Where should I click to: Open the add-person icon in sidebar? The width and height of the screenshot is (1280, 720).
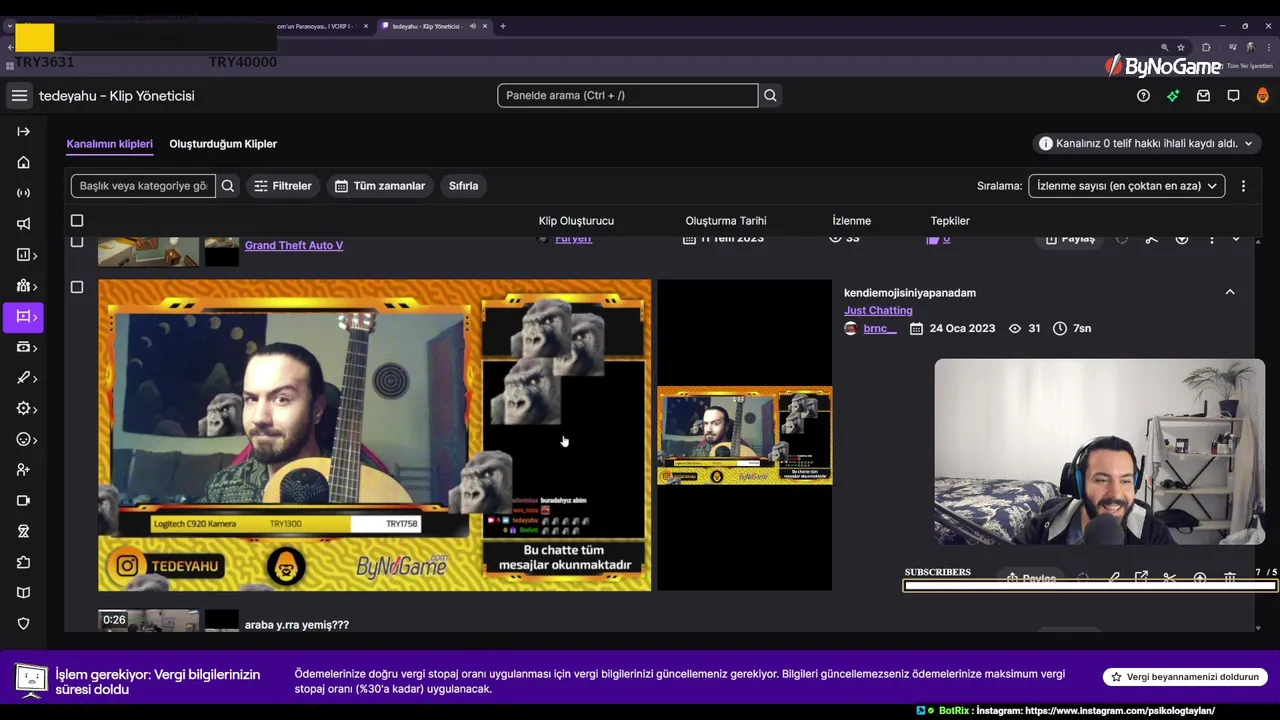[x=23, y=470]
